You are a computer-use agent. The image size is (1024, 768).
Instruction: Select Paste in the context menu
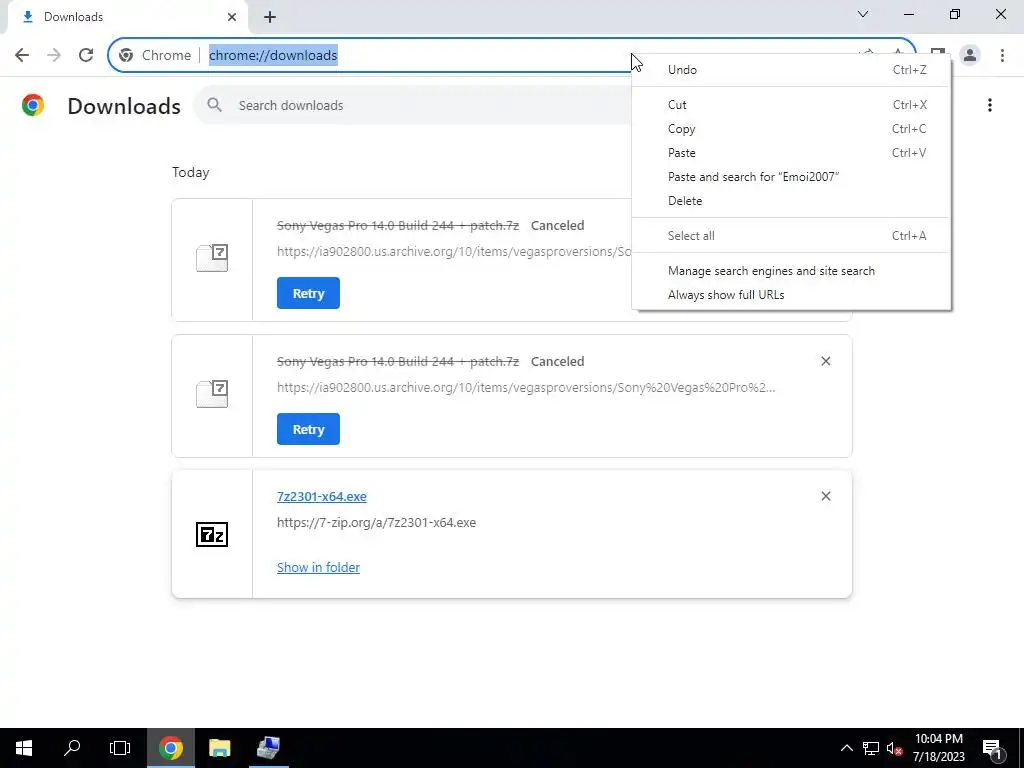tap(792, 153)
